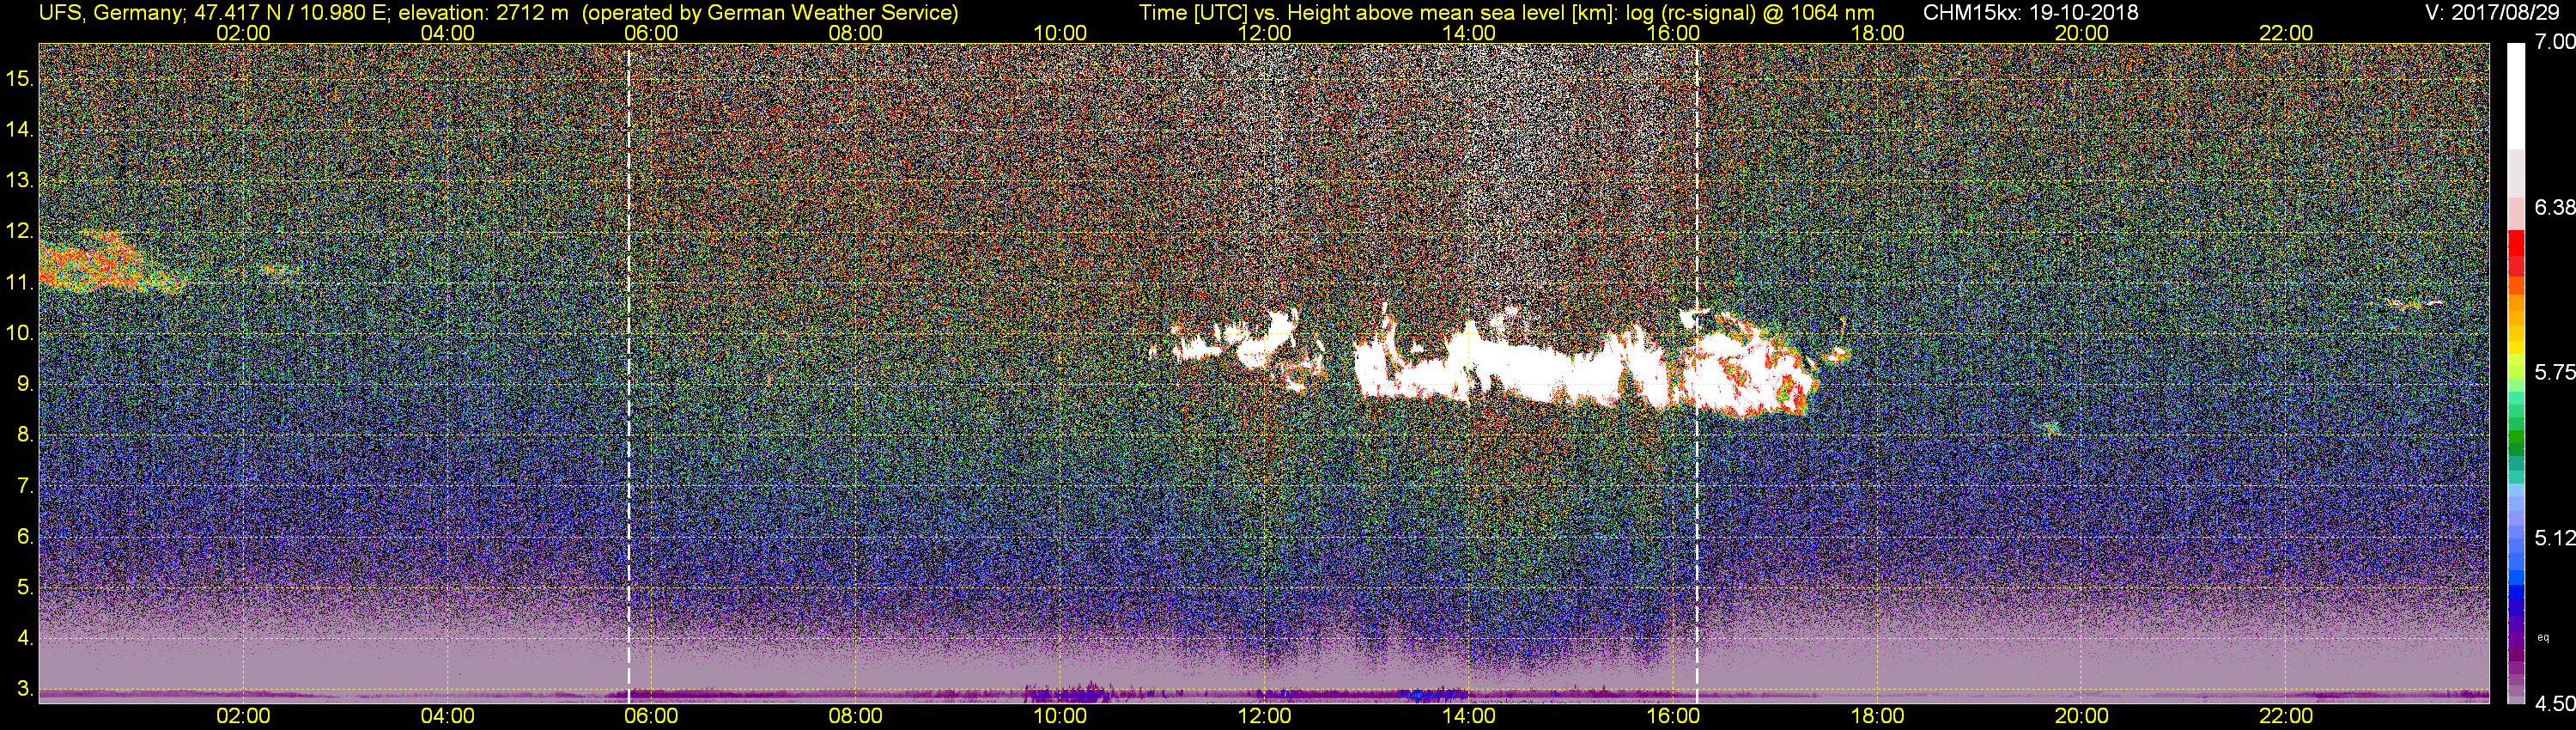This screenshot has width=2576, height=730.
Task: Click the "log (rc-signal) @ 1064 nm" text
Action: pyautogui.click(x=1750, y=13)
